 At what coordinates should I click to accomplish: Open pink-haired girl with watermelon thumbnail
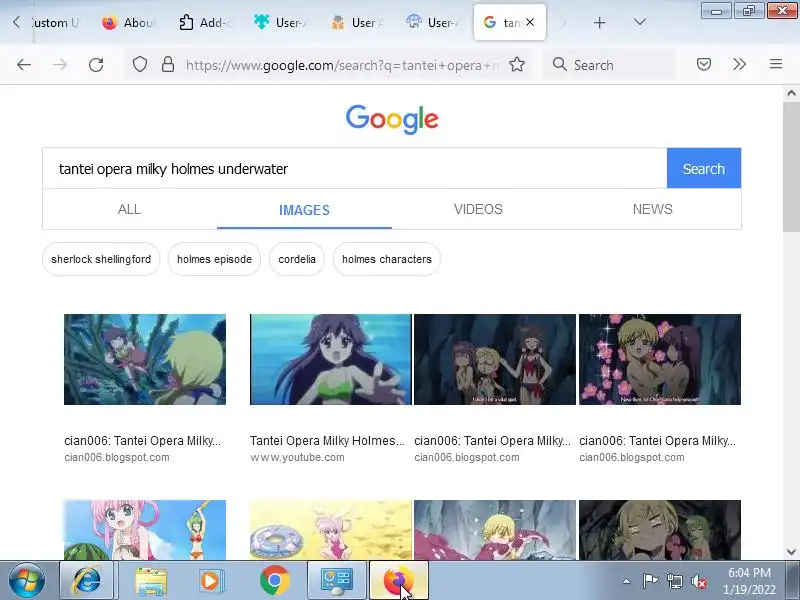[145, 530]
